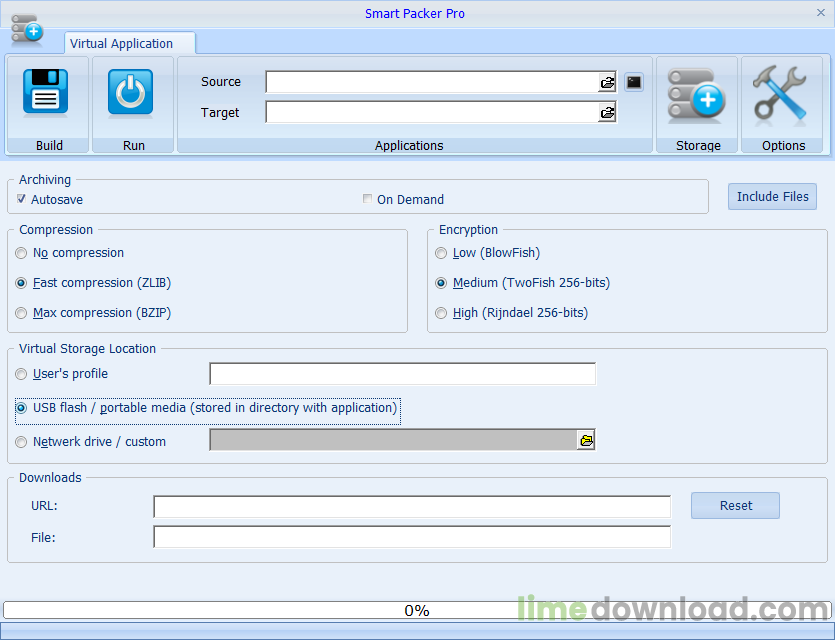Viewport: 835px width, 640px height.
Task: Select Max compression (BZIP)
Action: [21, 312]
